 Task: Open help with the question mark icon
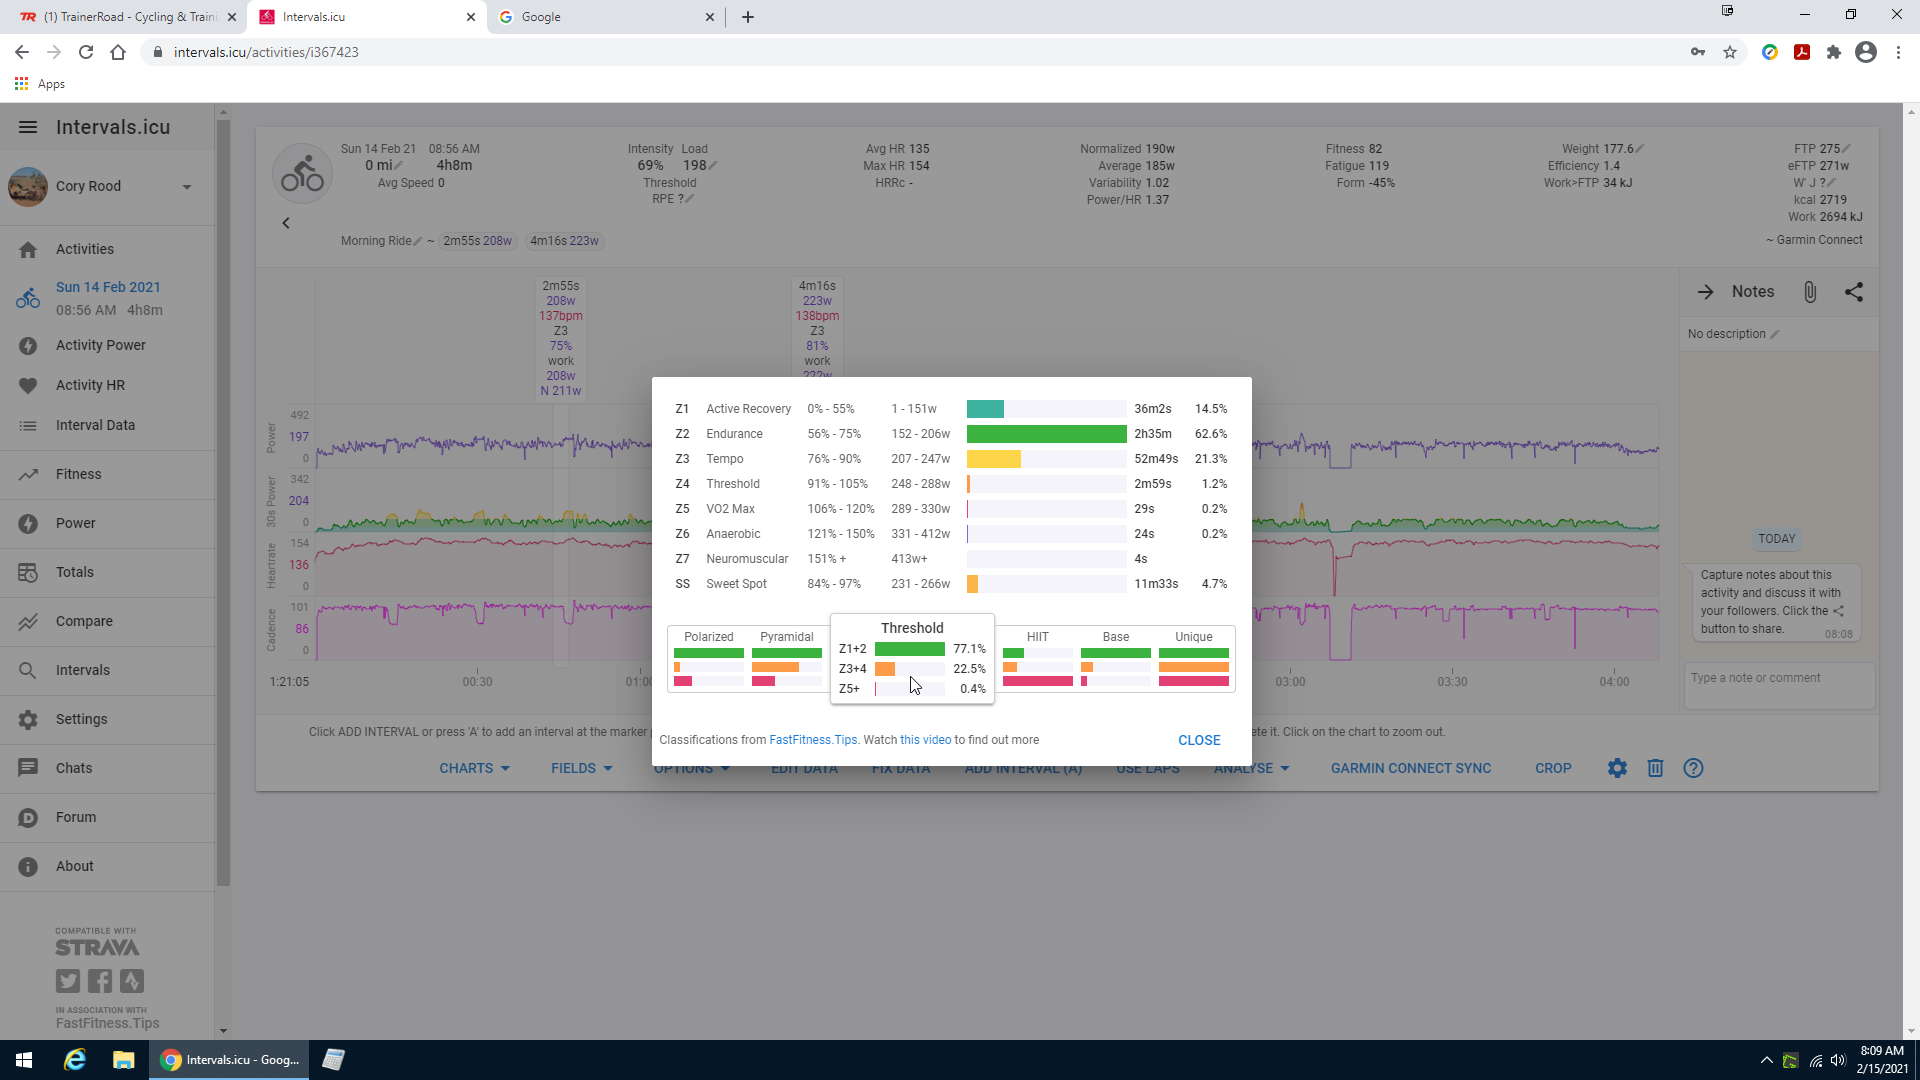(x=1693, y=768)
